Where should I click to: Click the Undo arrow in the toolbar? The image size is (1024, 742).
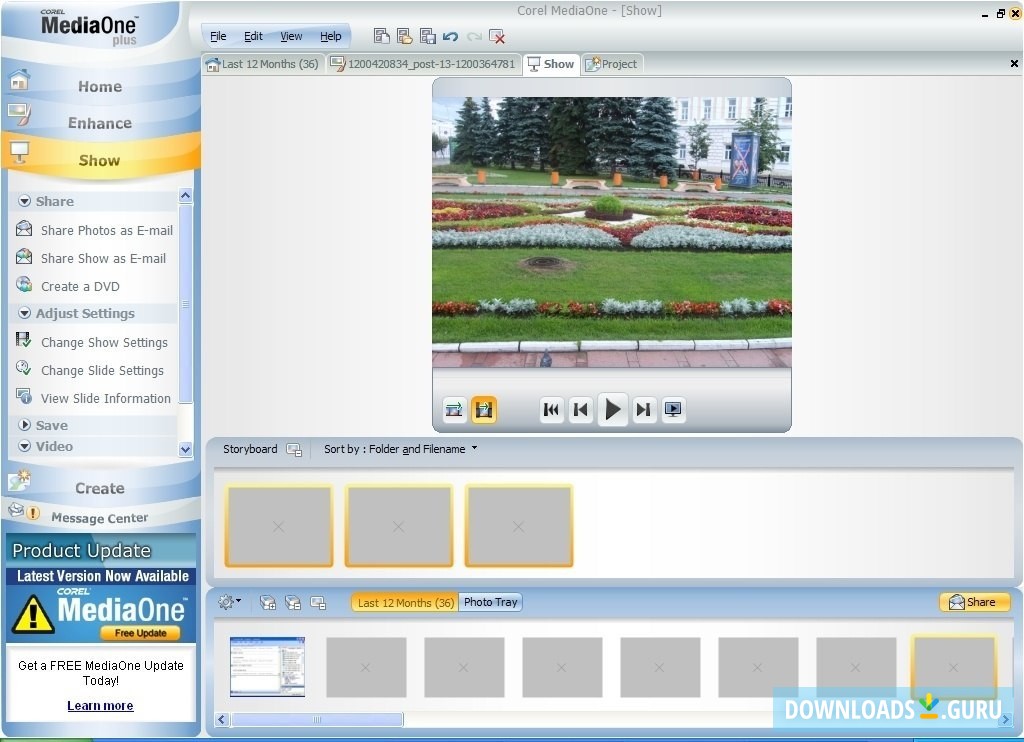(450, 36)
